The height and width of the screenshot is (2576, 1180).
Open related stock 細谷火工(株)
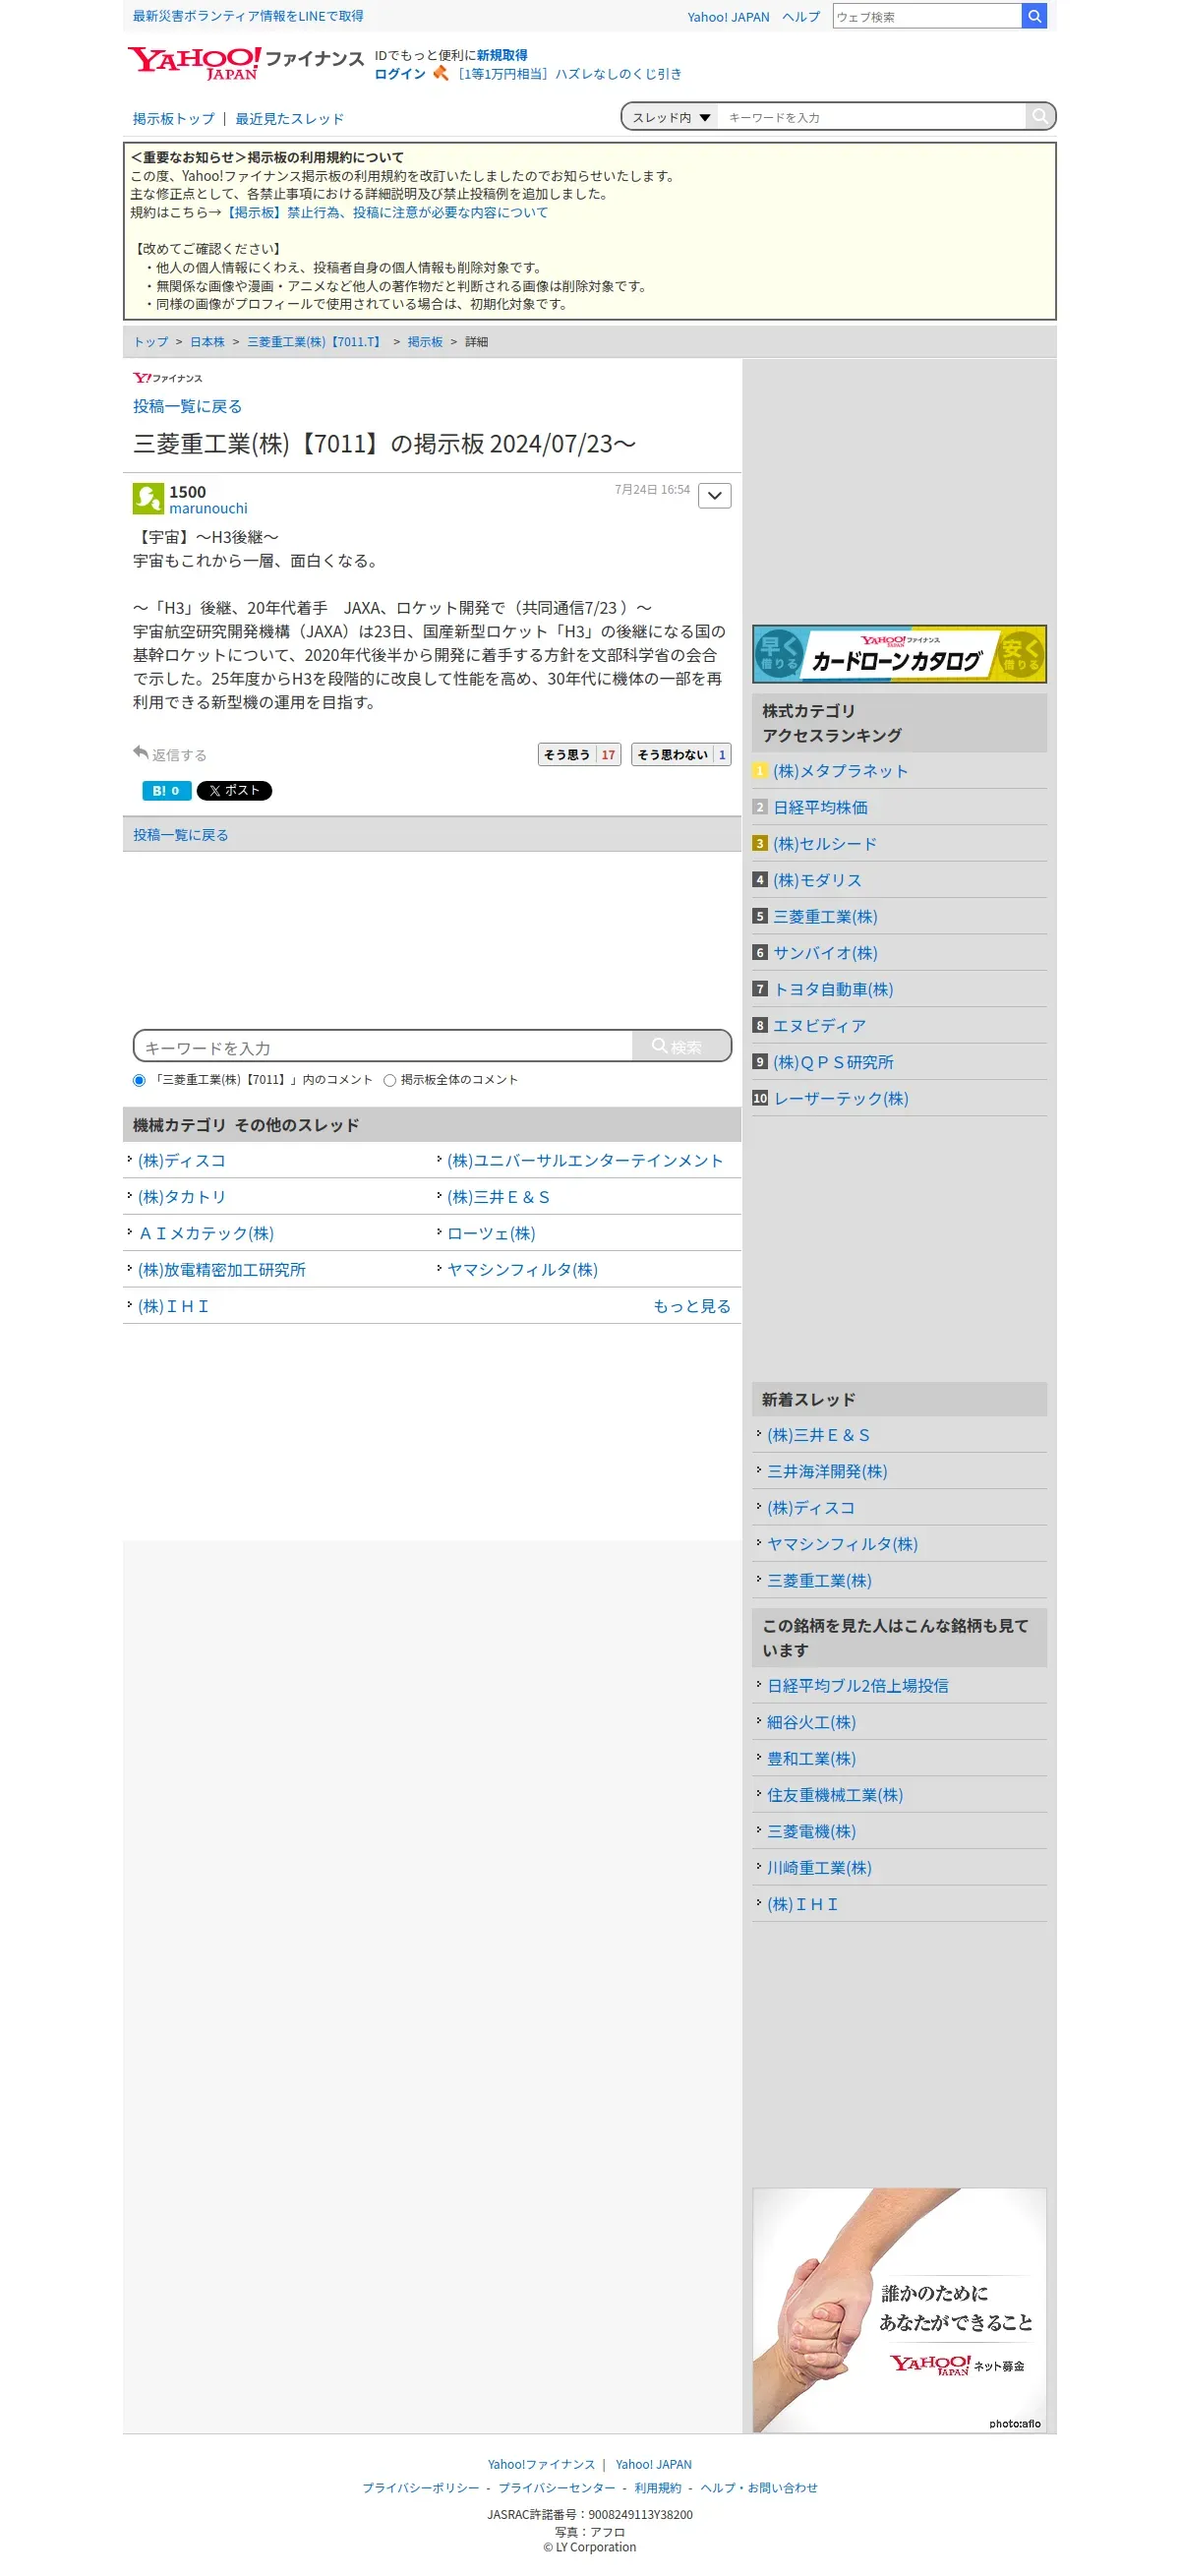[811, 1723]
